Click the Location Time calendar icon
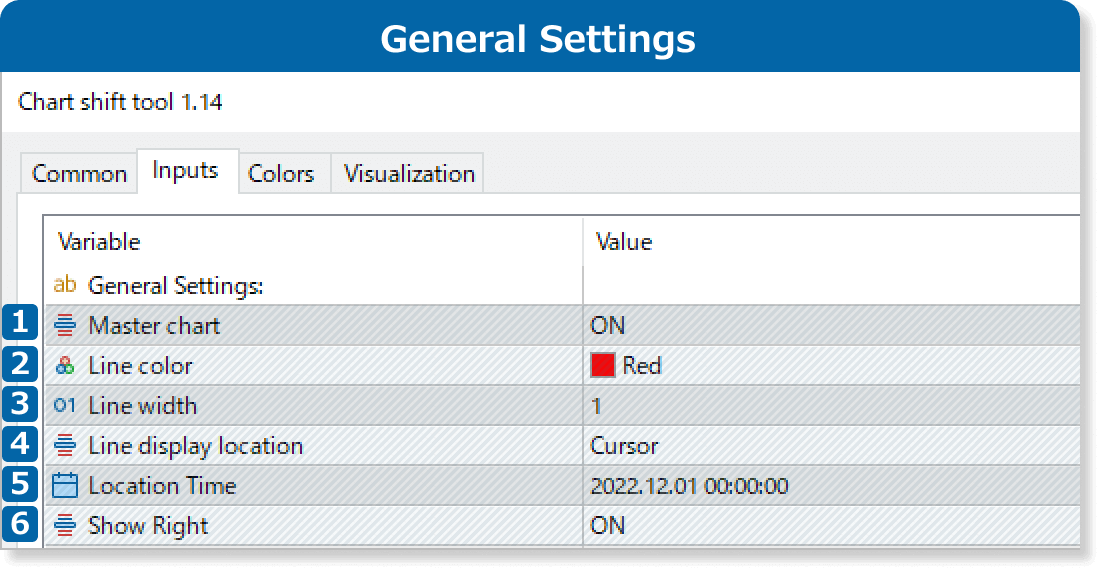The height and width of the screenshot is (570, 1100). 65,485
